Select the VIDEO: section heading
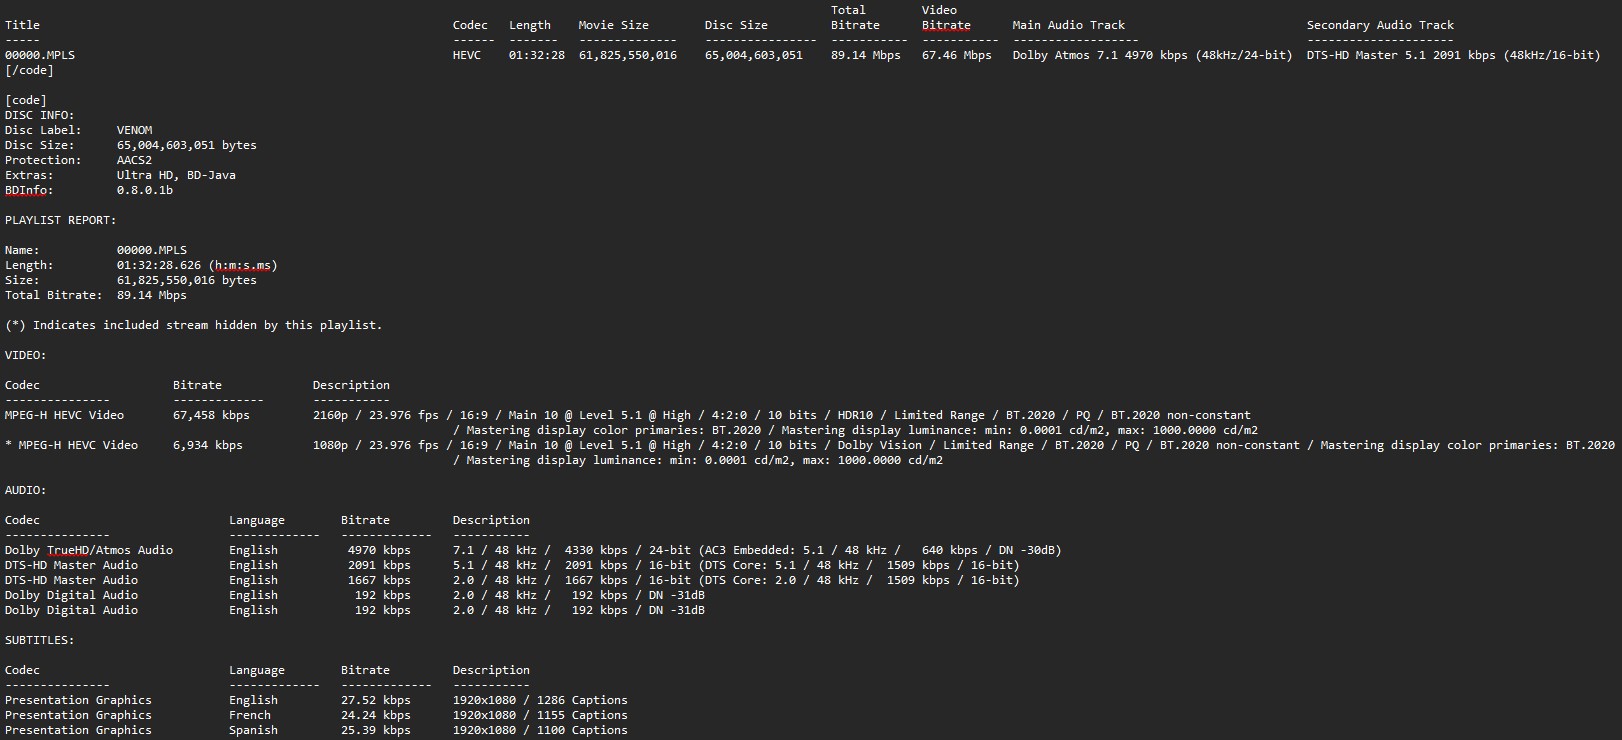Image resolution: width=1622 pixels, height=740 pixels. pyautogui.click(x=26, y=355)
